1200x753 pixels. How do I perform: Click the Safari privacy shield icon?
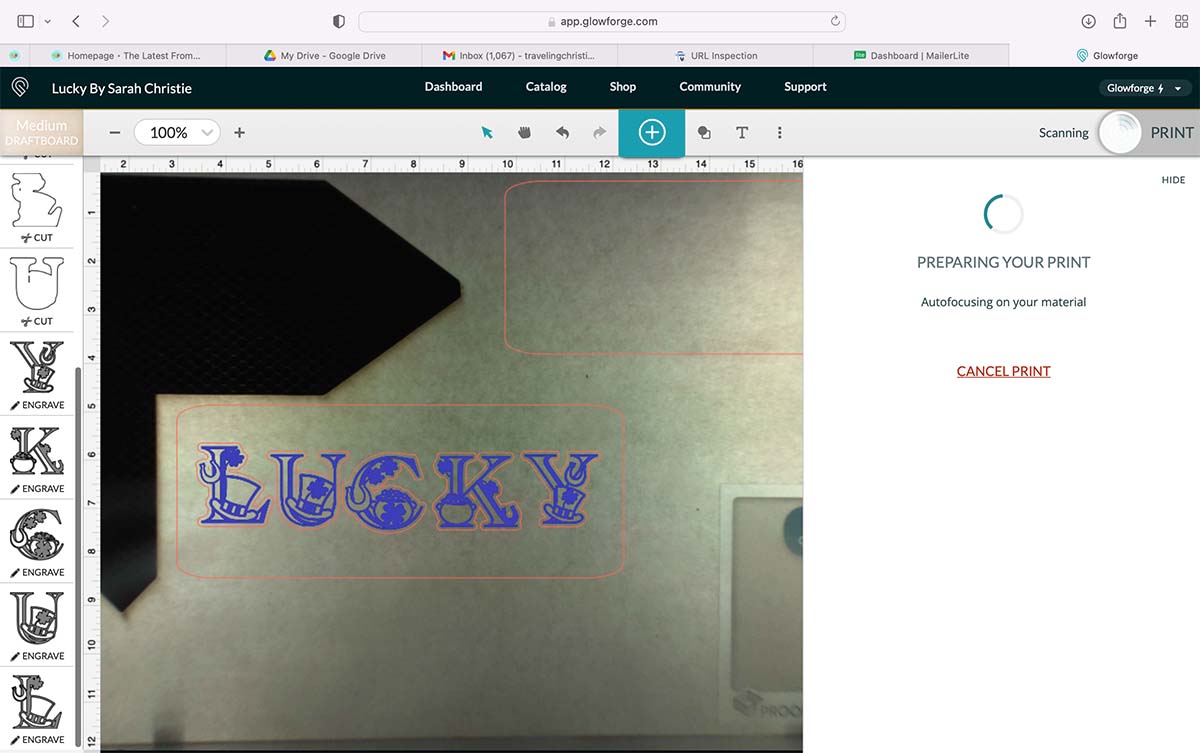coord(339,21)
